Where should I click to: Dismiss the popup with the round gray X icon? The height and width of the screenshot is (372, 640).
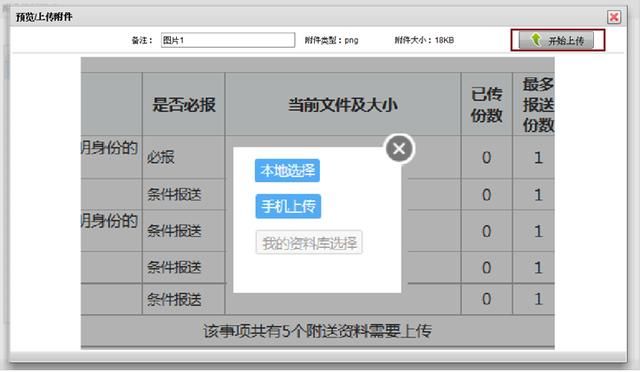(399, 148)
